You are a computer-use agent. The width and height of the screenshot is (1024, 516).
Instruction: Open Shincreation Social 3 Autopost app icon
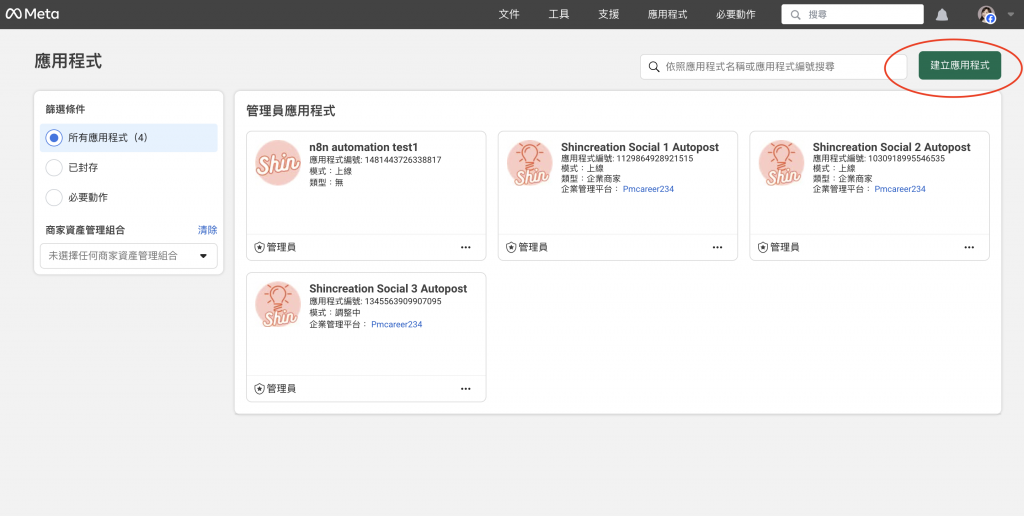(278, 304)
